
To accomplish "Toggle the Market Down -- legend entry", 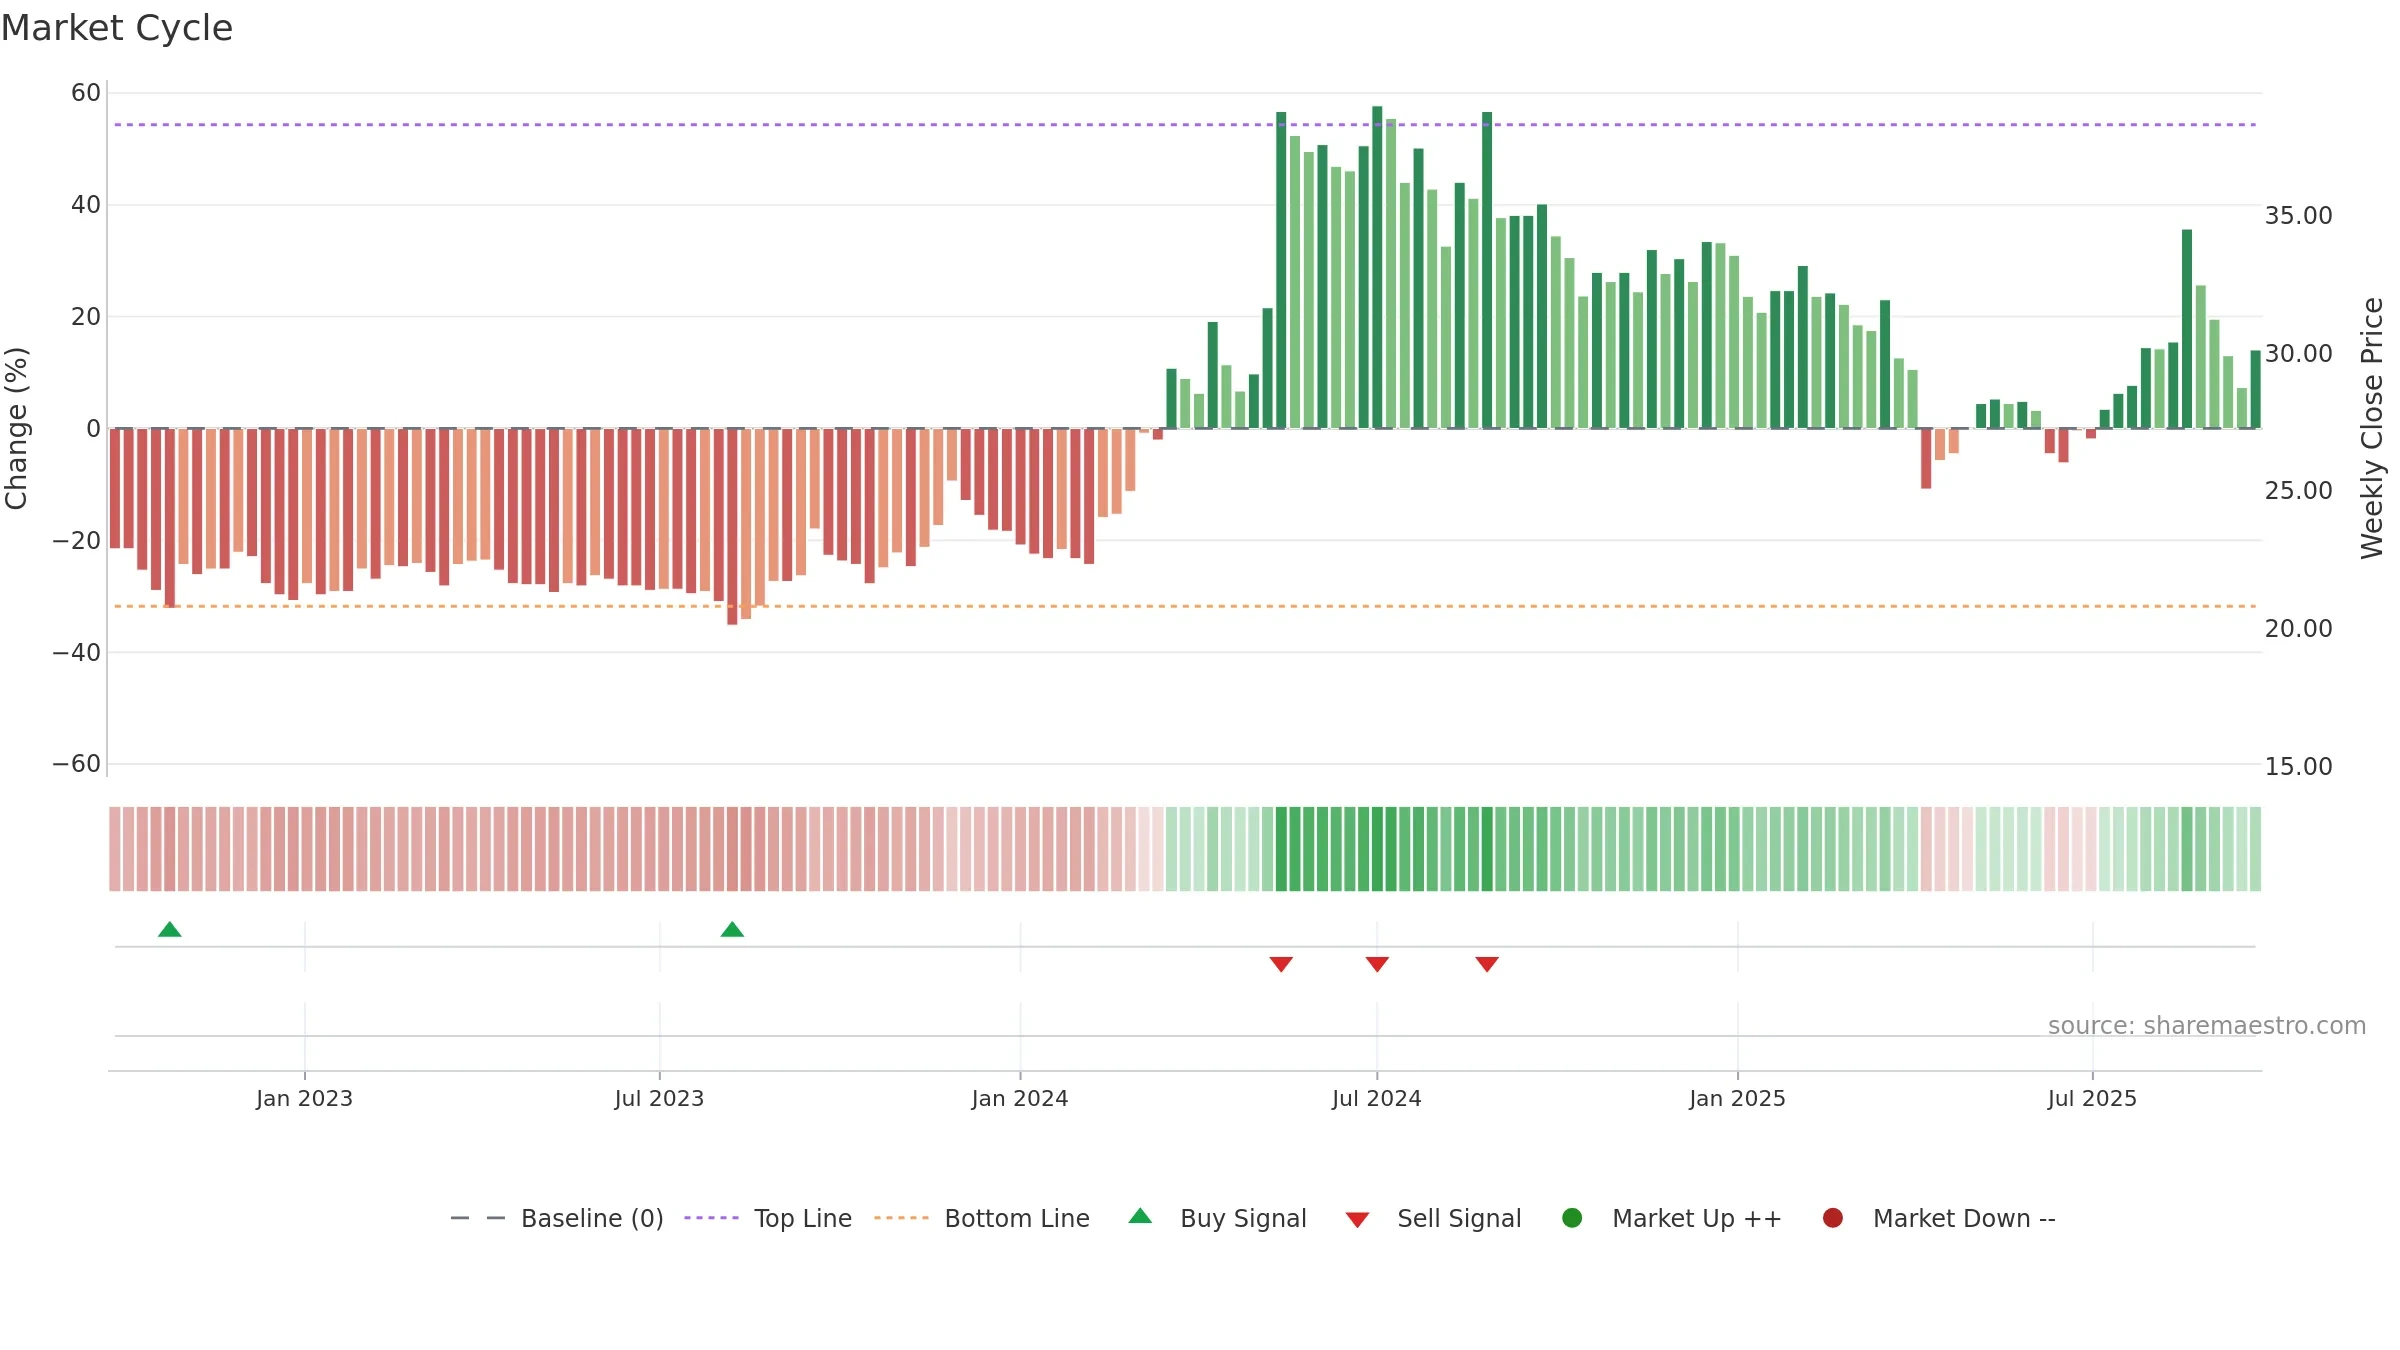I will [x=1939, y=1218].
